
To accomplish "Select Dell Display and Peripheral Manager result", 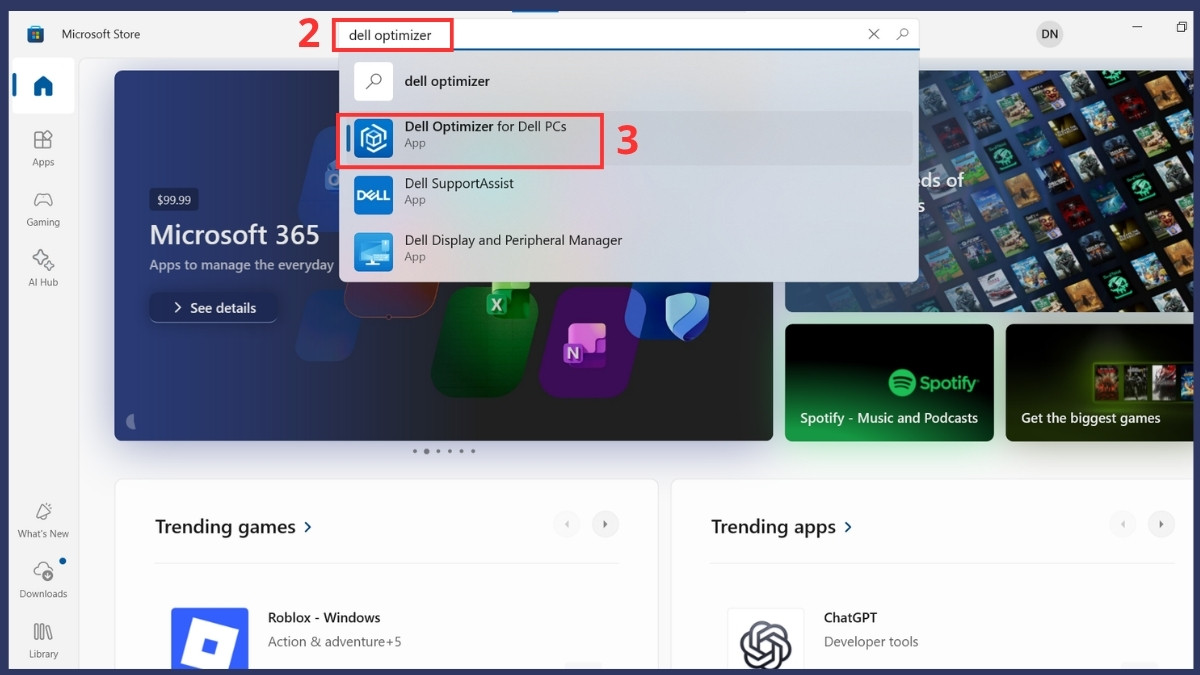I will [x=629, y=251].
